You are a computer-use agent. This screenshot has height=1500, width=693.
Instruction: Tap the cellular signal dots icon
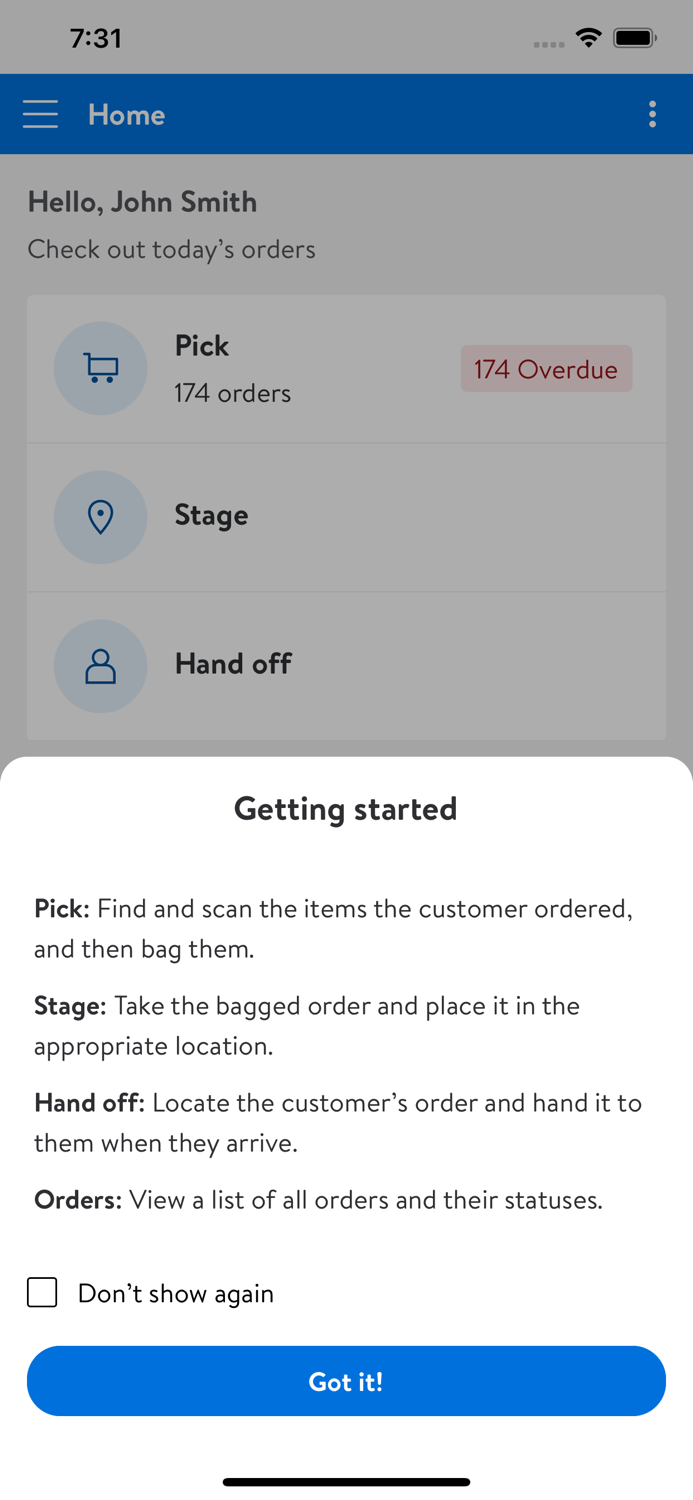[548, 43]
